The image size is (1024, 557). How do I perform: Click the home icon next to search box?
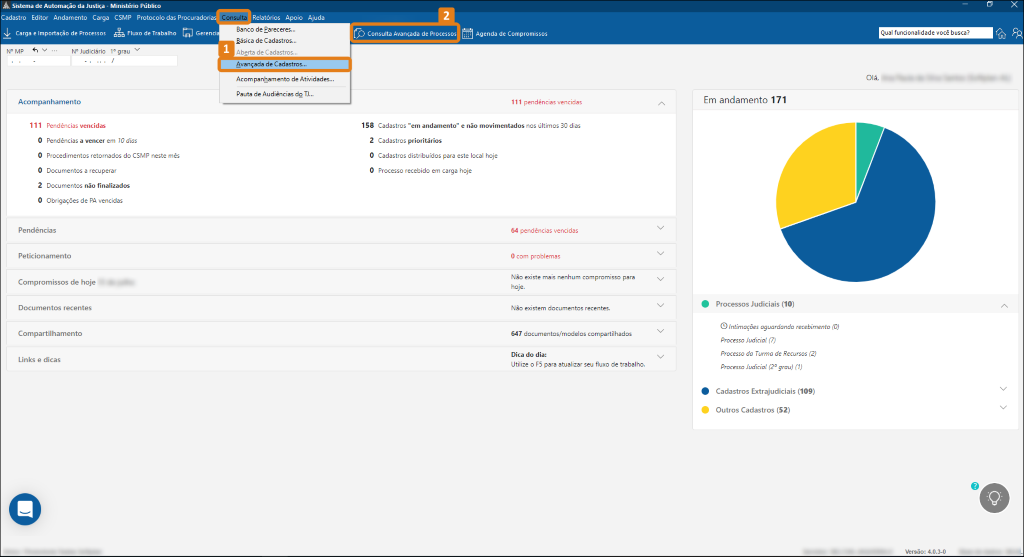pos(1001,33)
